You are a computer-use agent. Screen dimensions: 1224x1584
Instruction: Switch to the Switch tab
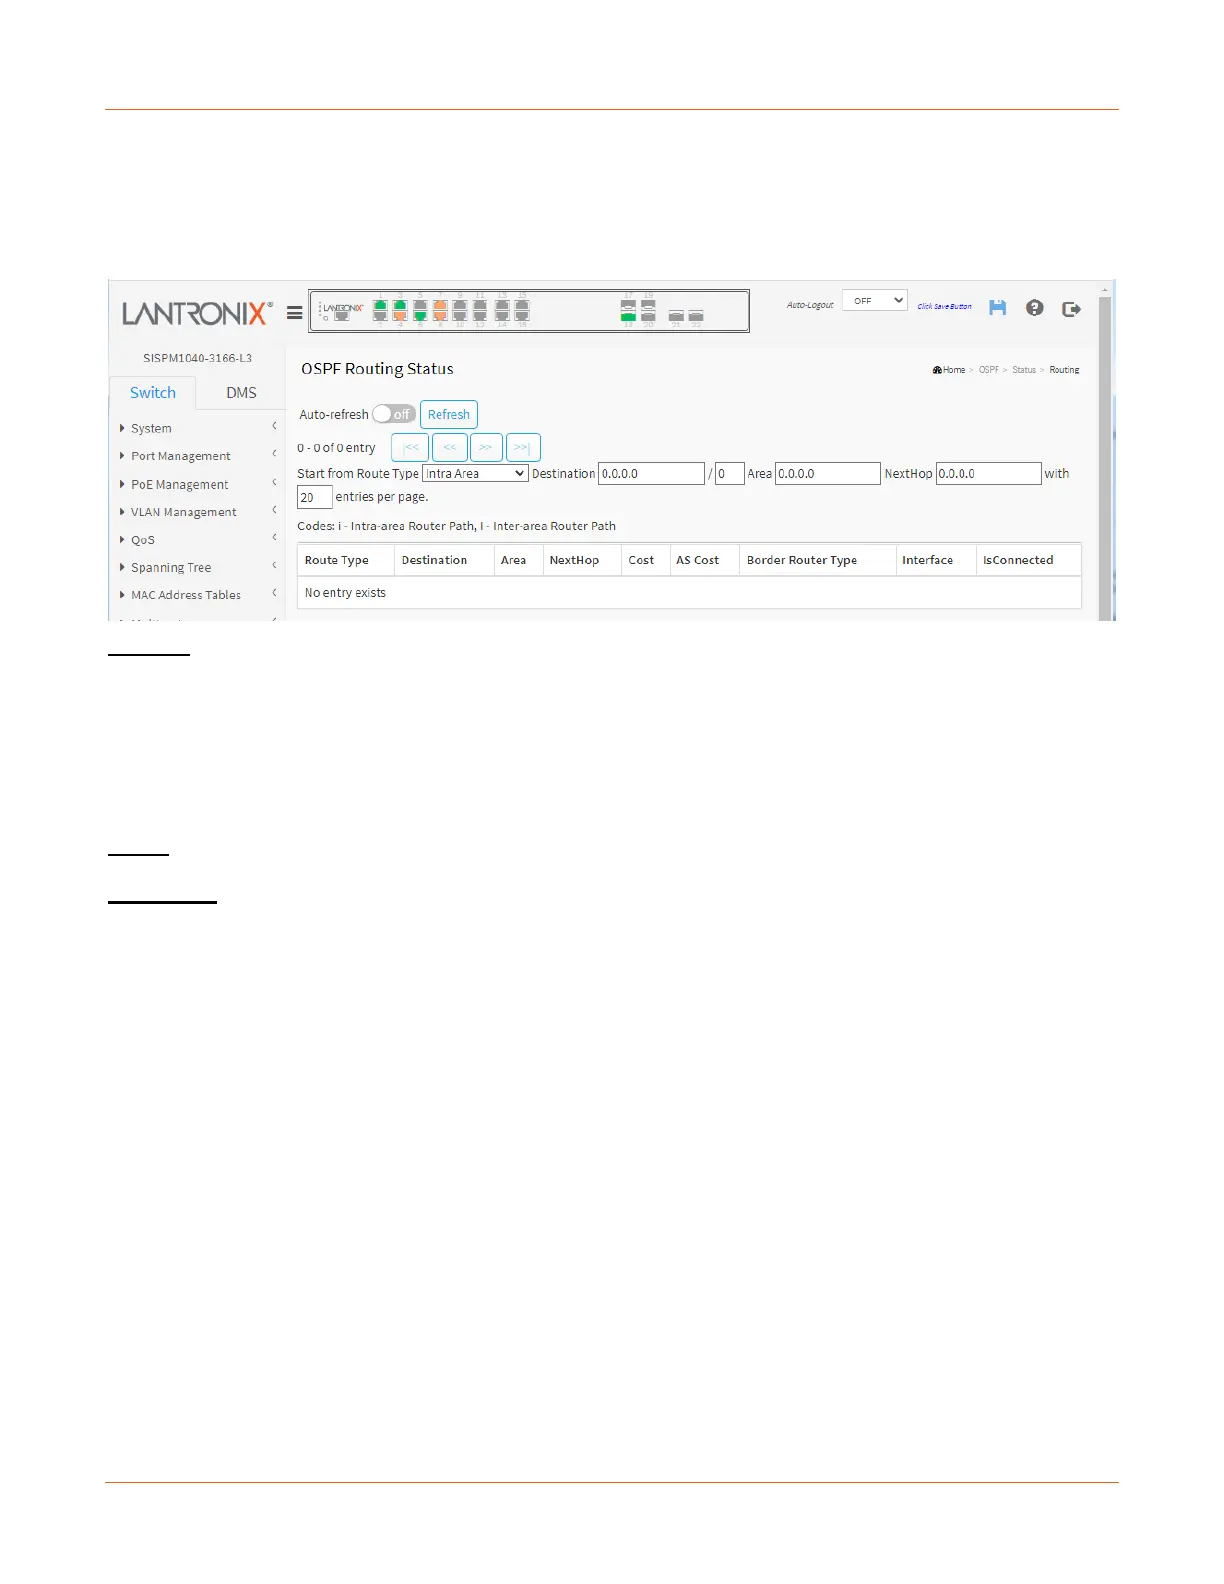[x=152, y=393]
